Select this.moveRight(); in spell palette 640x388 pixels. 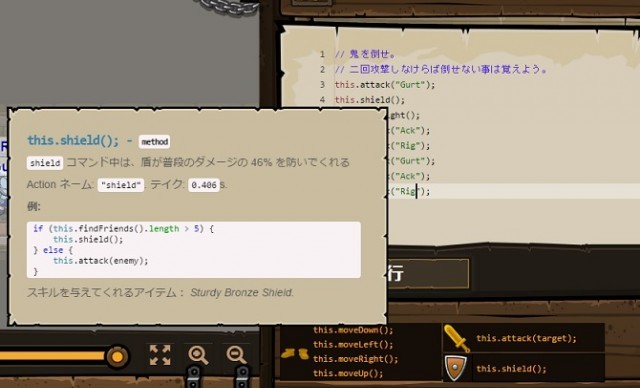[356, 359]
